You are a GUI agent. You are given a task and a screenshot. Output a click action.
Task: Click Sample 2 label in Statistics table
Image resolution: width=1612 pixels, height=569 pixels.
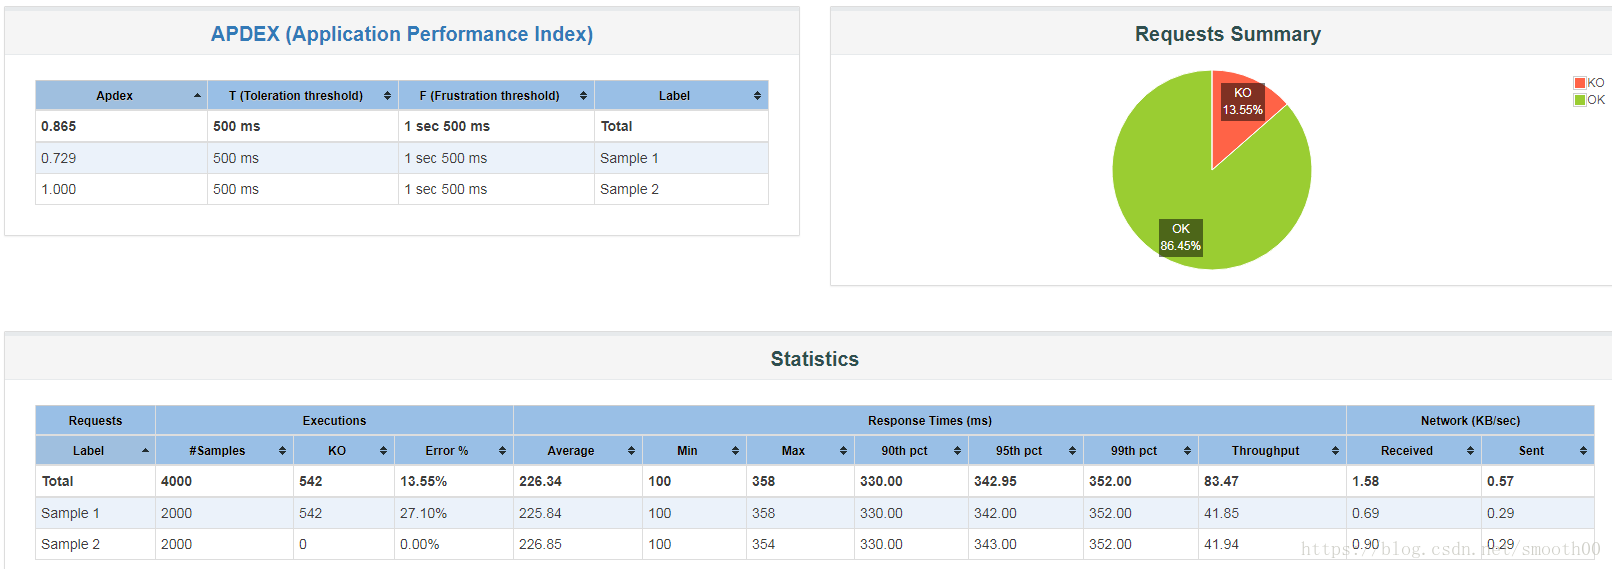click(70, 544)
